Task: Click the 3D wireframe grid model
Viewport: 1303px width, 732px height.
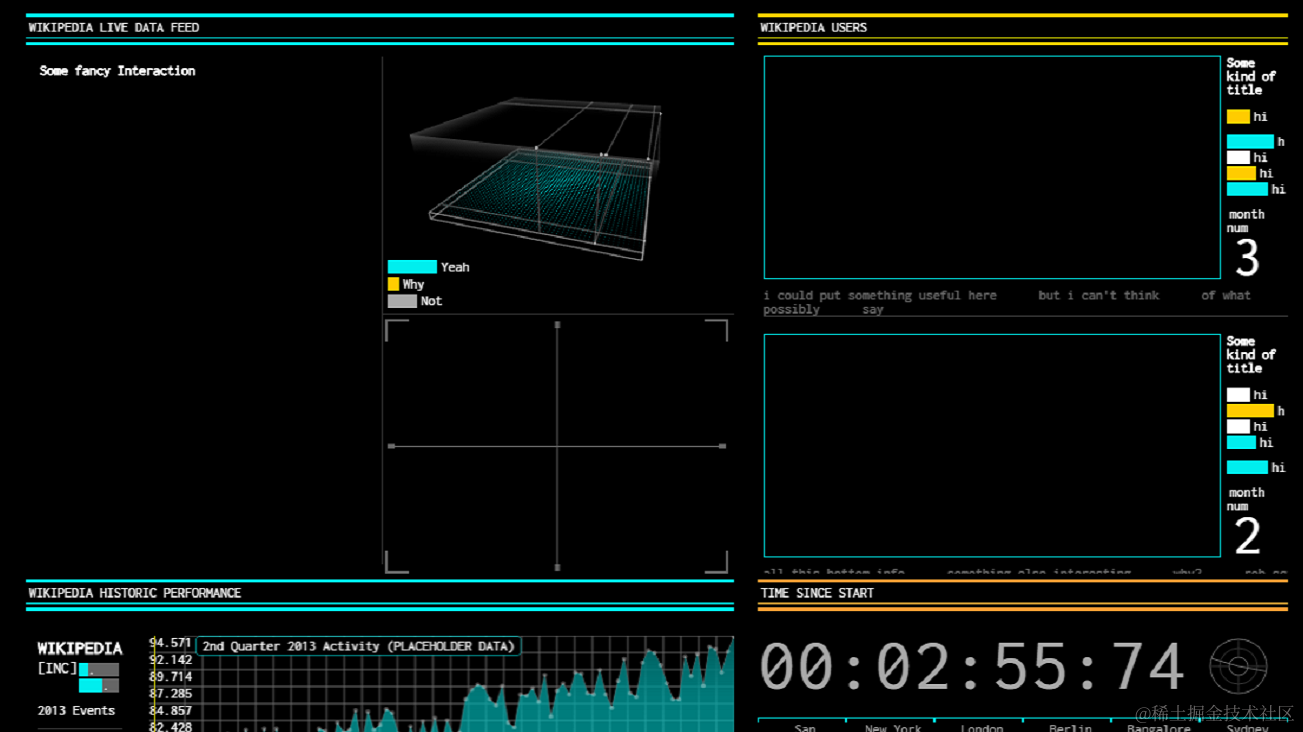Action: click(x=536, y=178)
